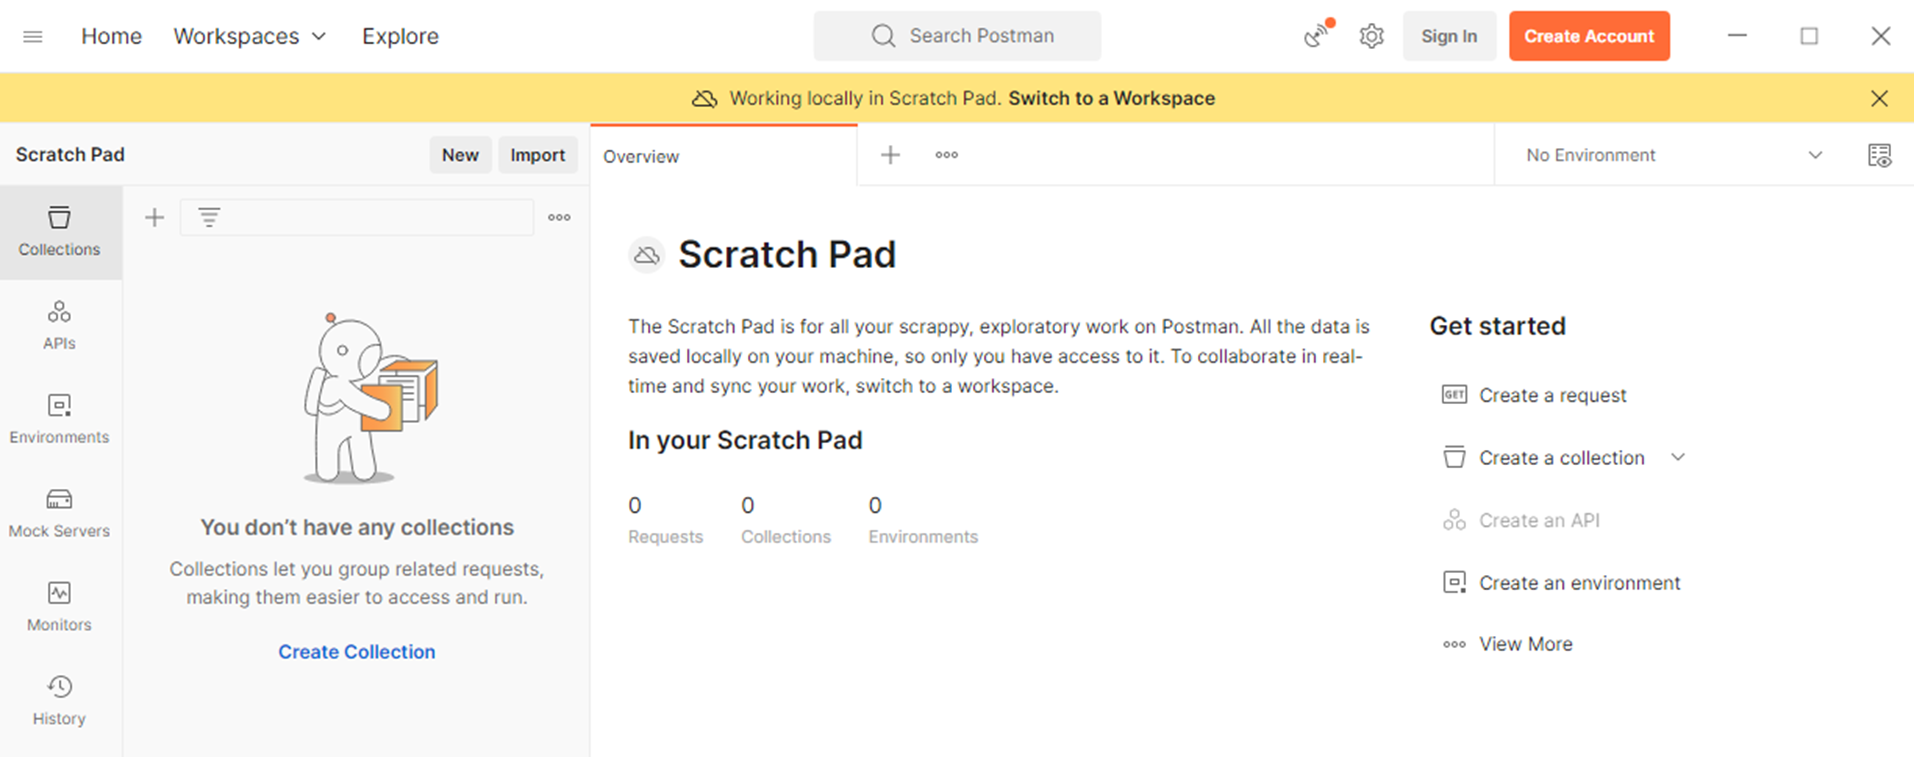Open the Environments sidebar section
This screenshot has width=1914, height=757.
pos(59,419)
